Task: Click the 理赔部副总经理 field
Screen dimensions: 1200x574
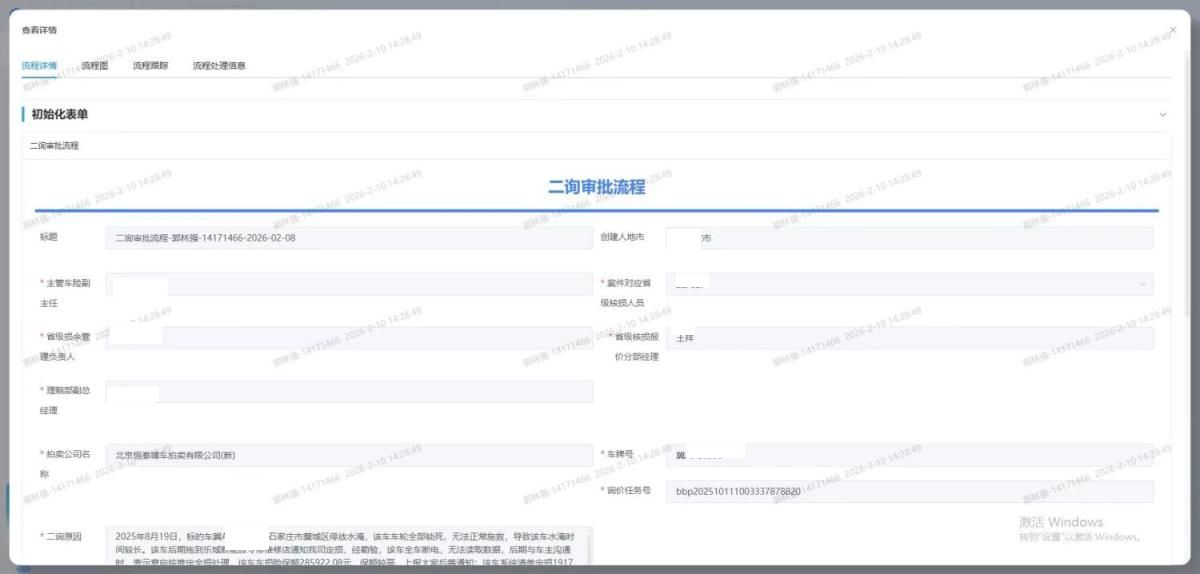Action: [x=348, y=392]
